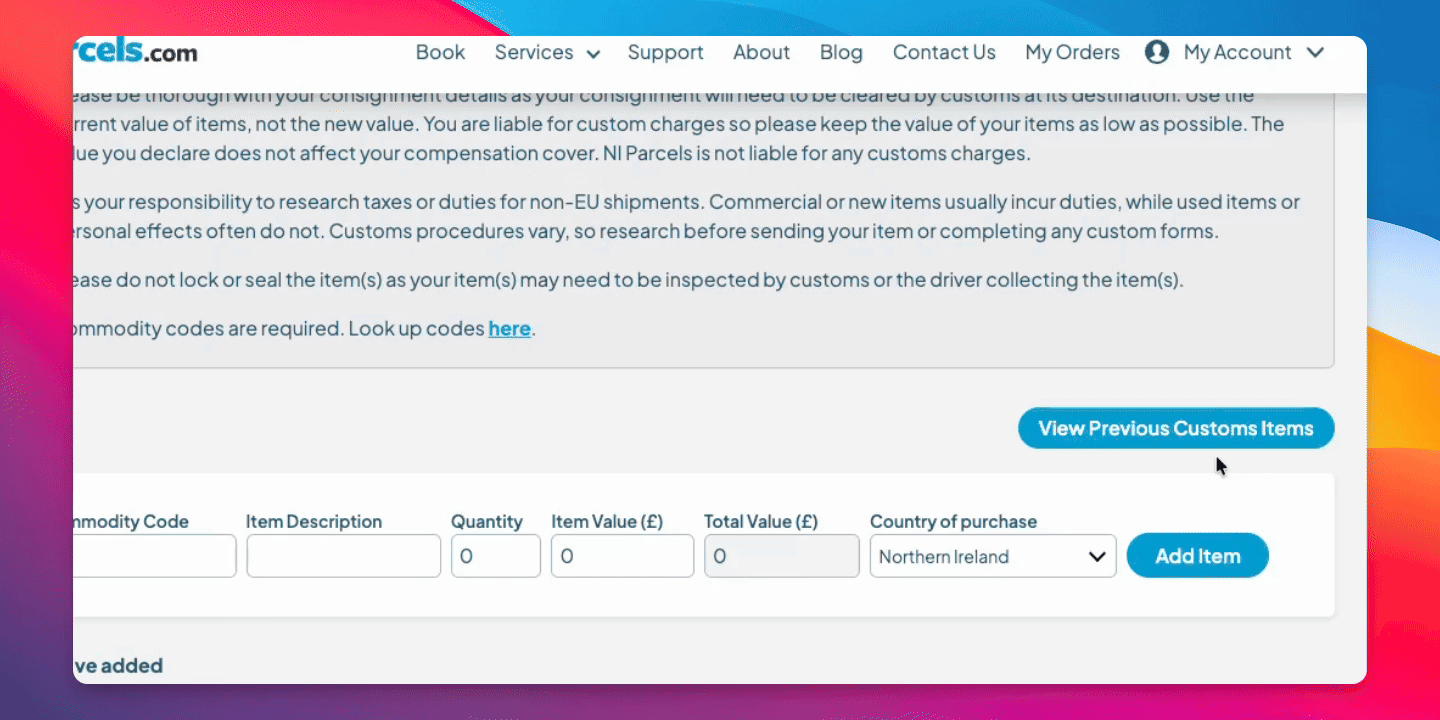This screenshot has height=720, width=1440.
Task: Focus the Item Value (£) field
Action: click(622, 556)
